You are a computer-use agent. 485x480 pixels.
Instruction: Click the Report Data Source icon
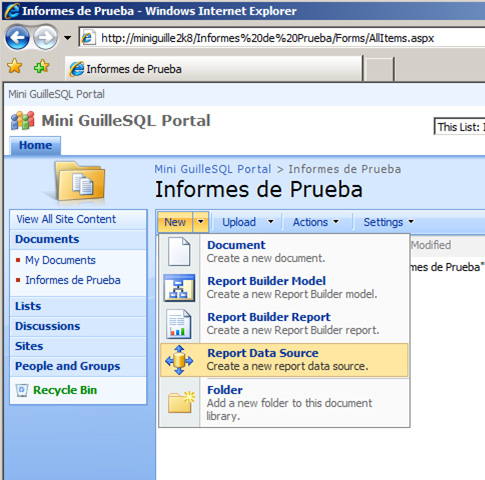click(179, 360)
